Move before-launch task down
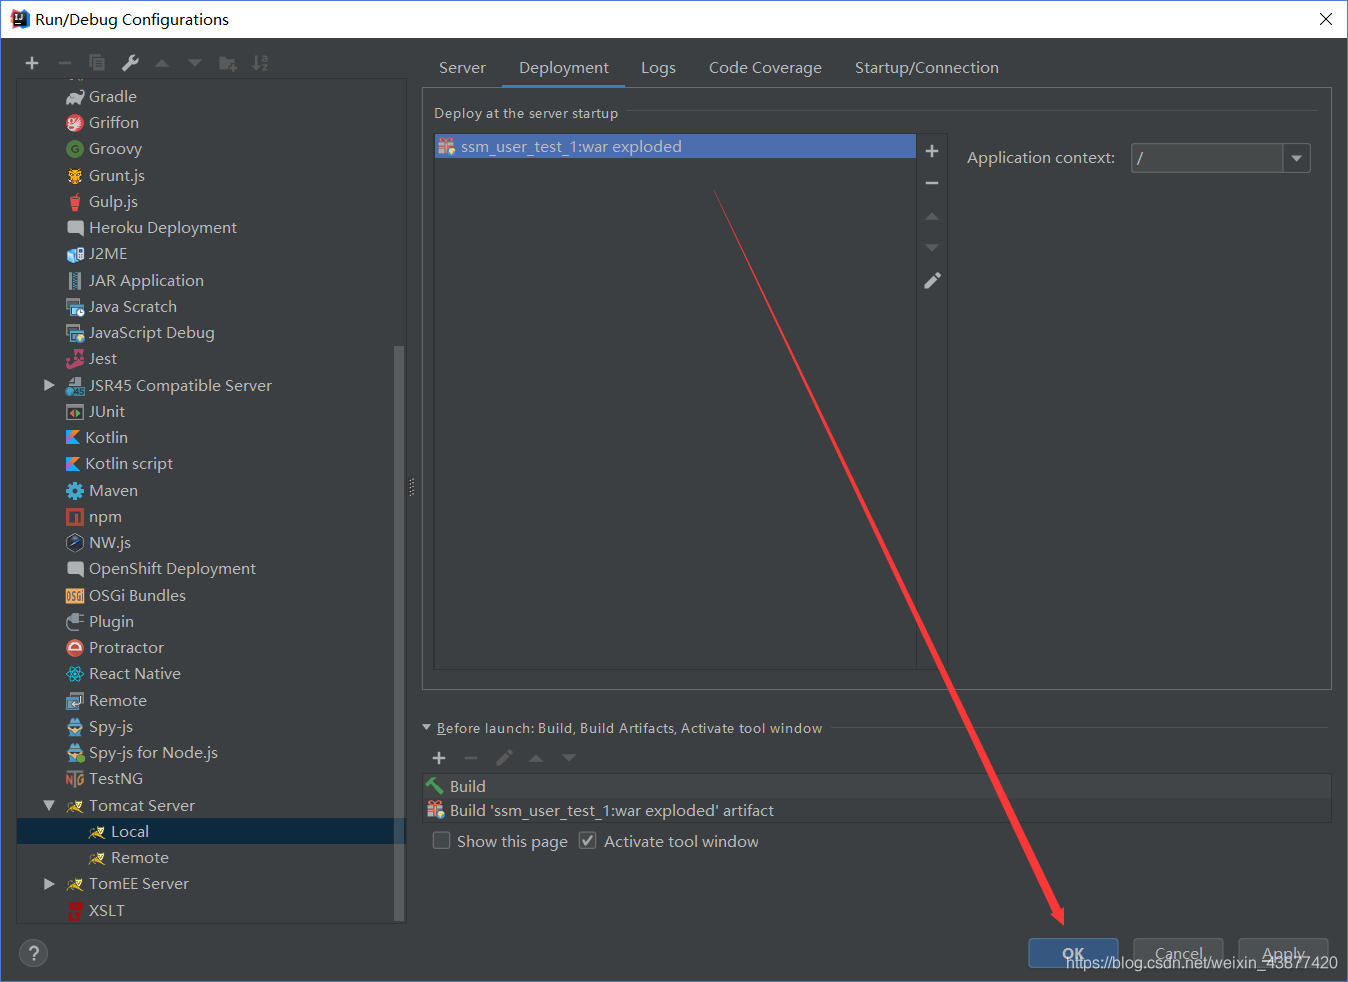The width and height of the screenshot is (1348, 982). click(x=569, y=758)
